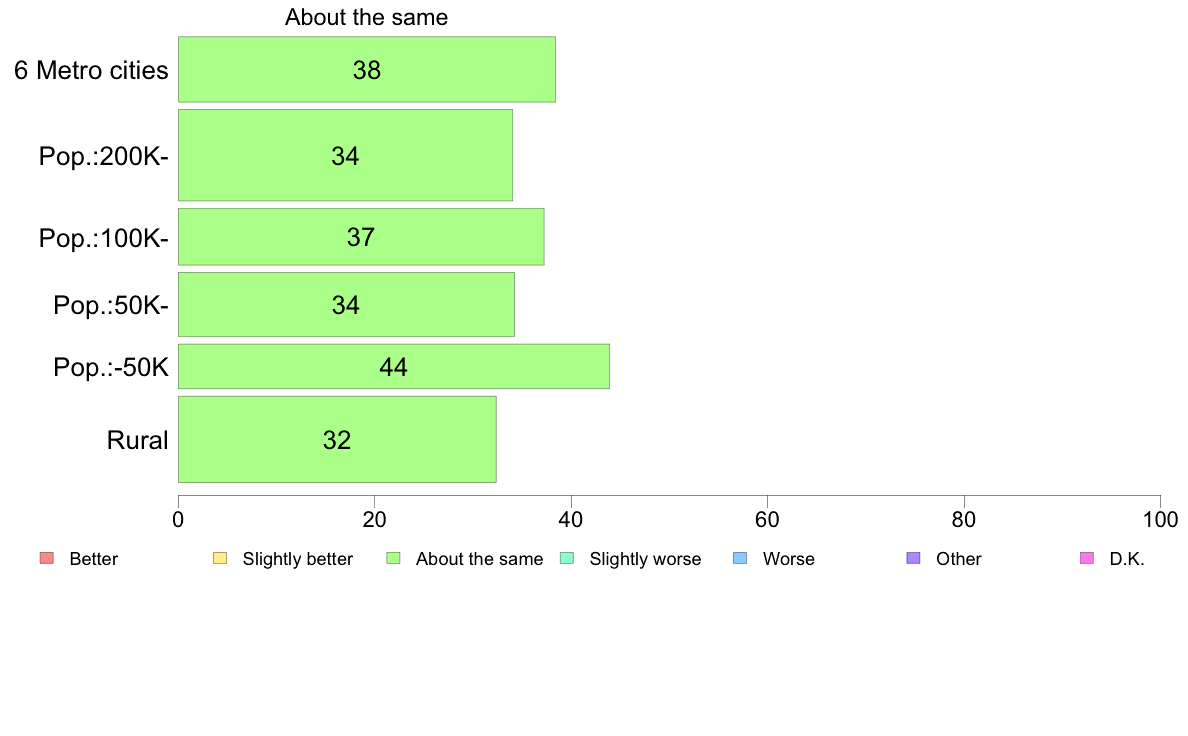Click the red Better legend swatch

pyautogui.click(x=47, y=559)
